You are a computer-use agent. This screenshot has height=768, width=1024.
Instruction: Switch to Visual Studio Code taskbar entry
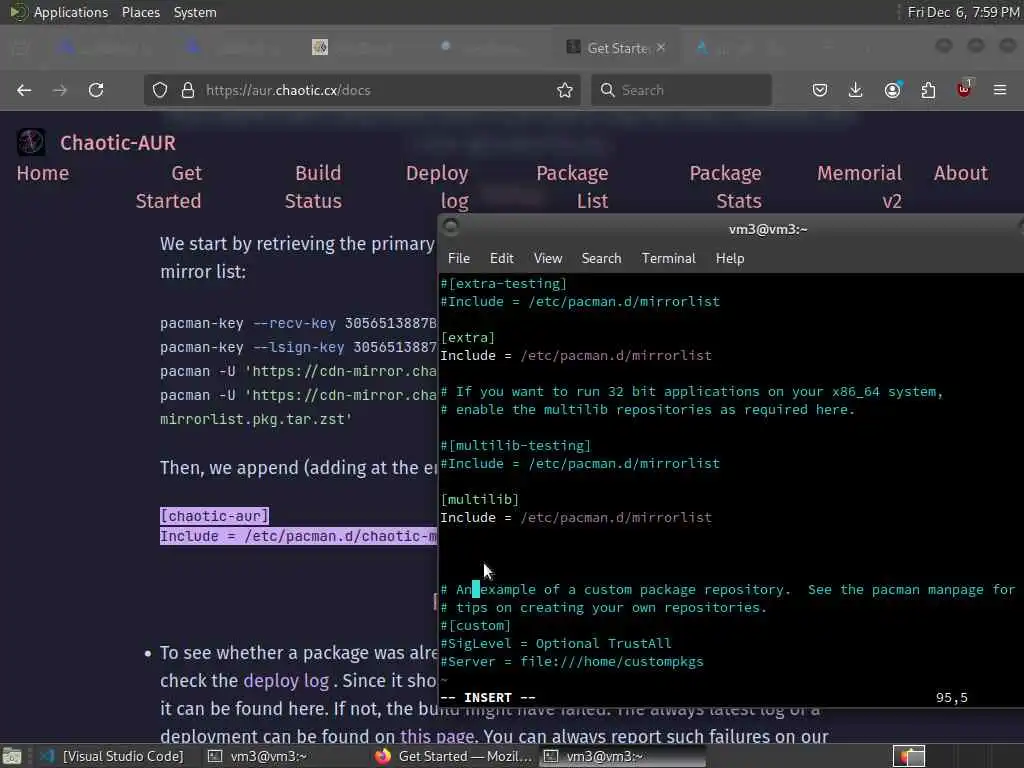coord(112,756)
